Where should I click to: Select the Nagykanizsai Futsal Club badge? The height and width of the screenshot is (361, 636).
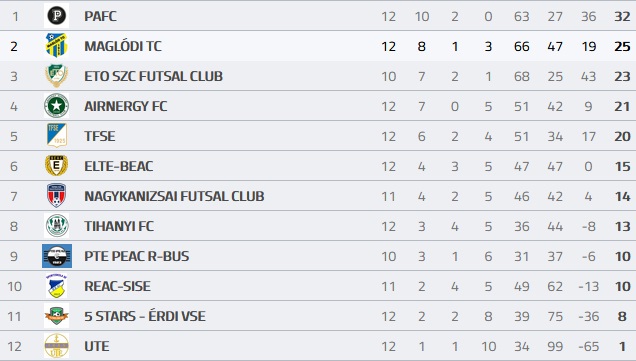point(56,196)
